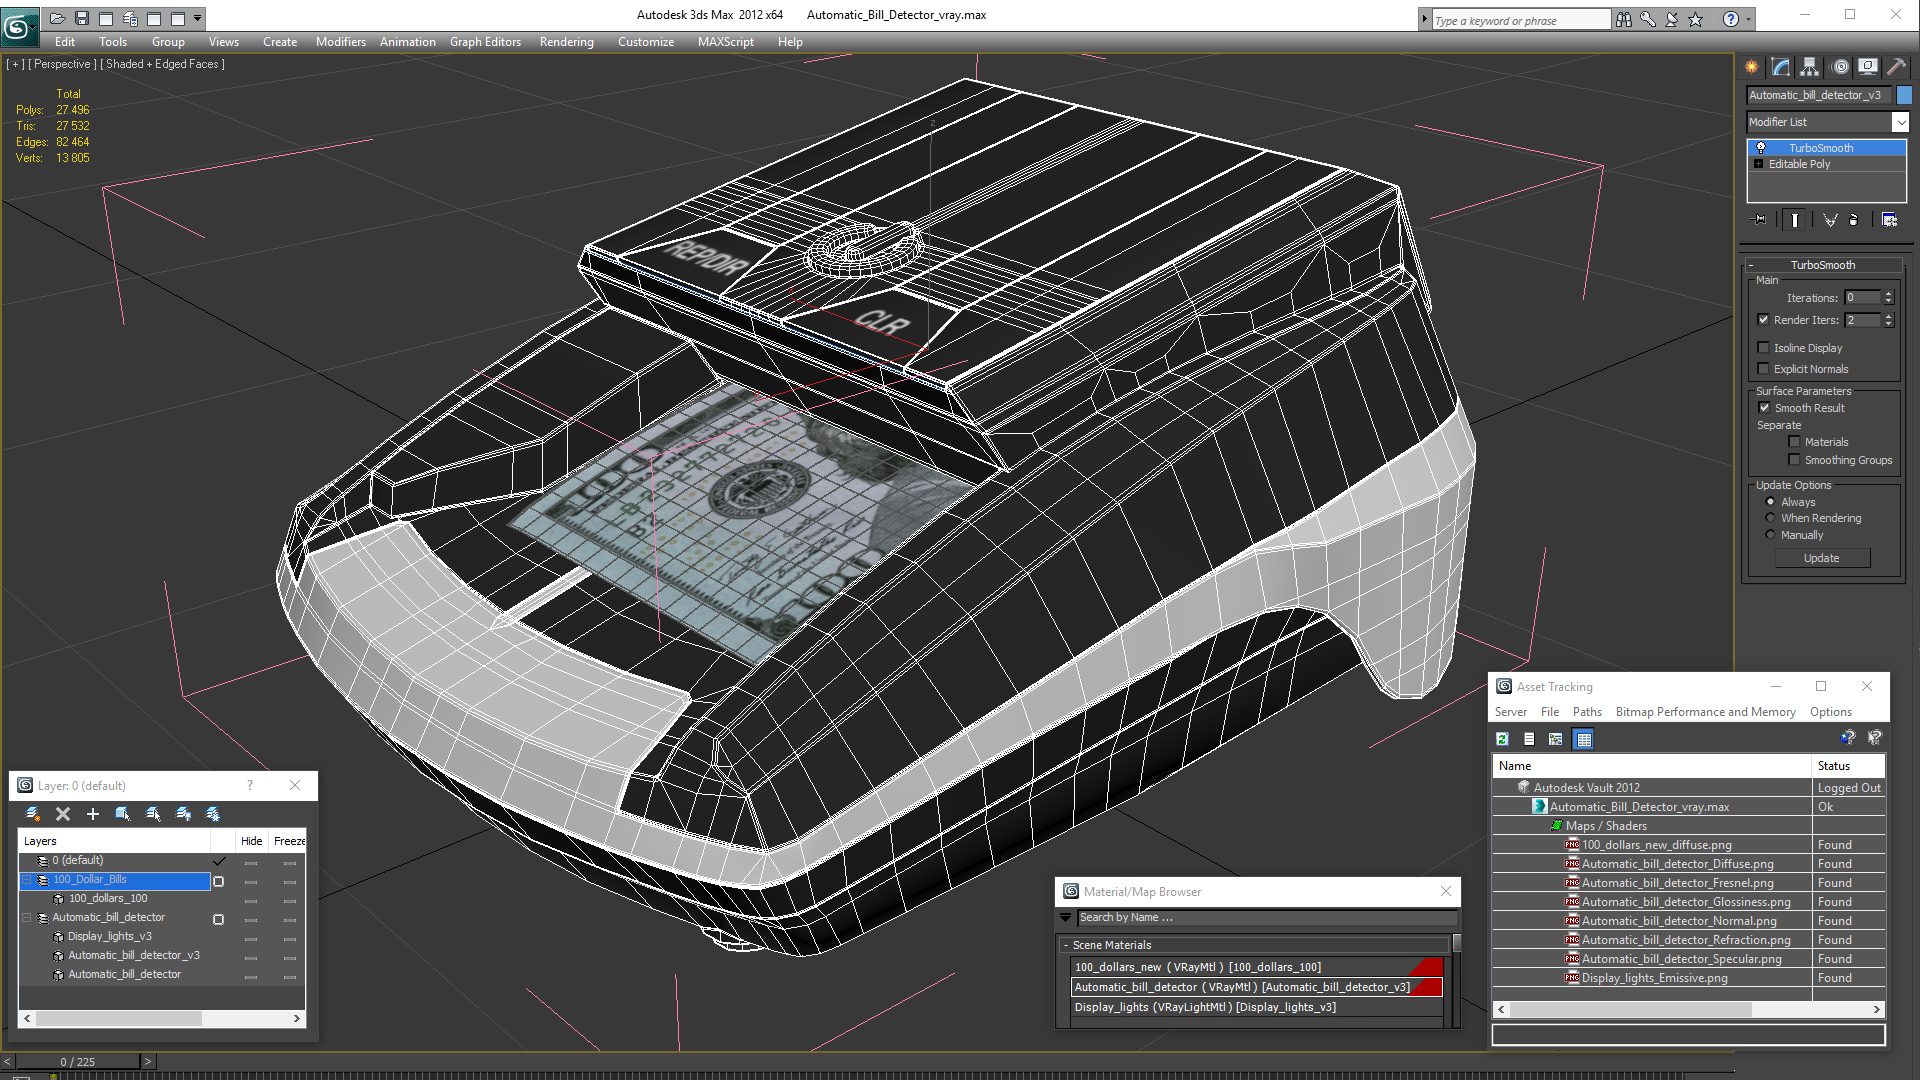Click the TurboSmooth Update button
This screenshot has width=1920, height=1080.
click(1821, 558)
